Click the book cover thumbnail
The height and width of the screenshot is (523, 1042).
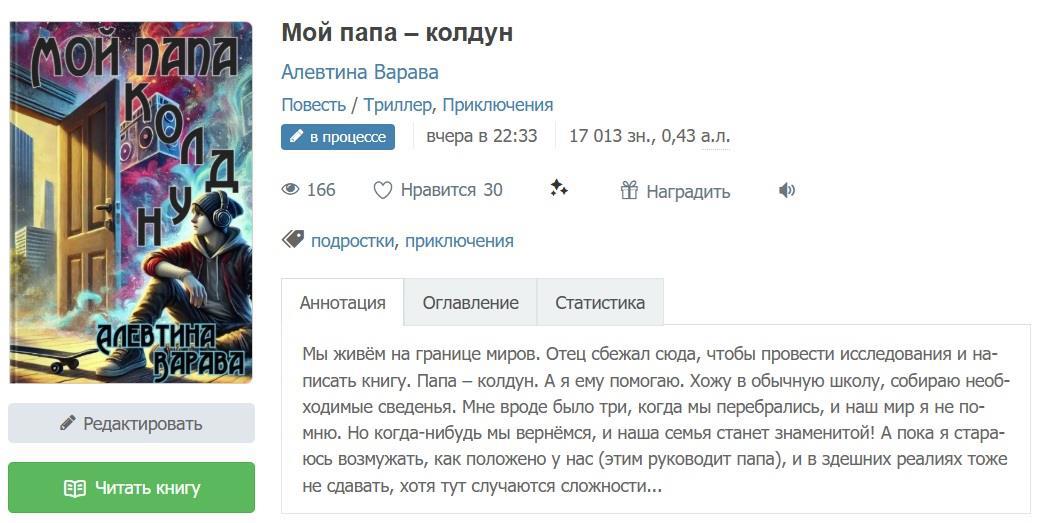coord(131,201)
